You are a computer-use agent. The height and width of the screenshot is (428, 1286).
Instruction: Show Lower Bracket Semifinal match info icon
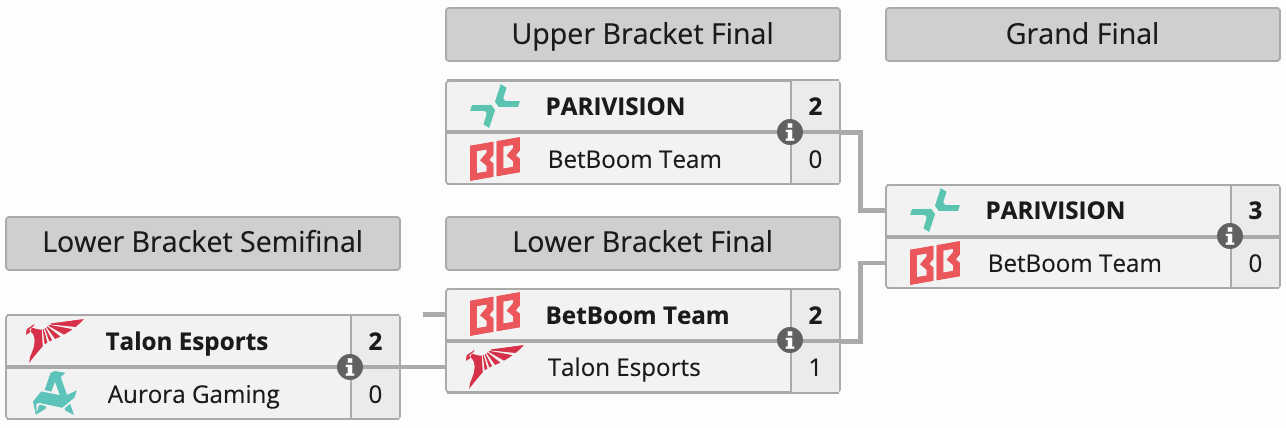350,367
